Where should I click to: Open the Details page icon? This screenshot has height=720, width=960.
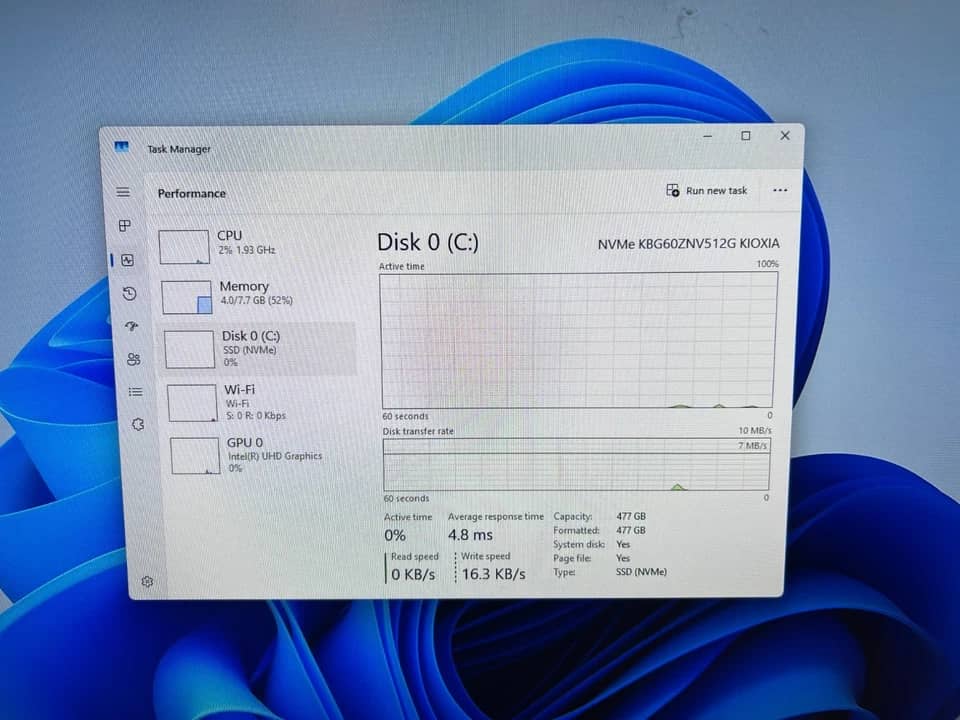click(136, 392)
